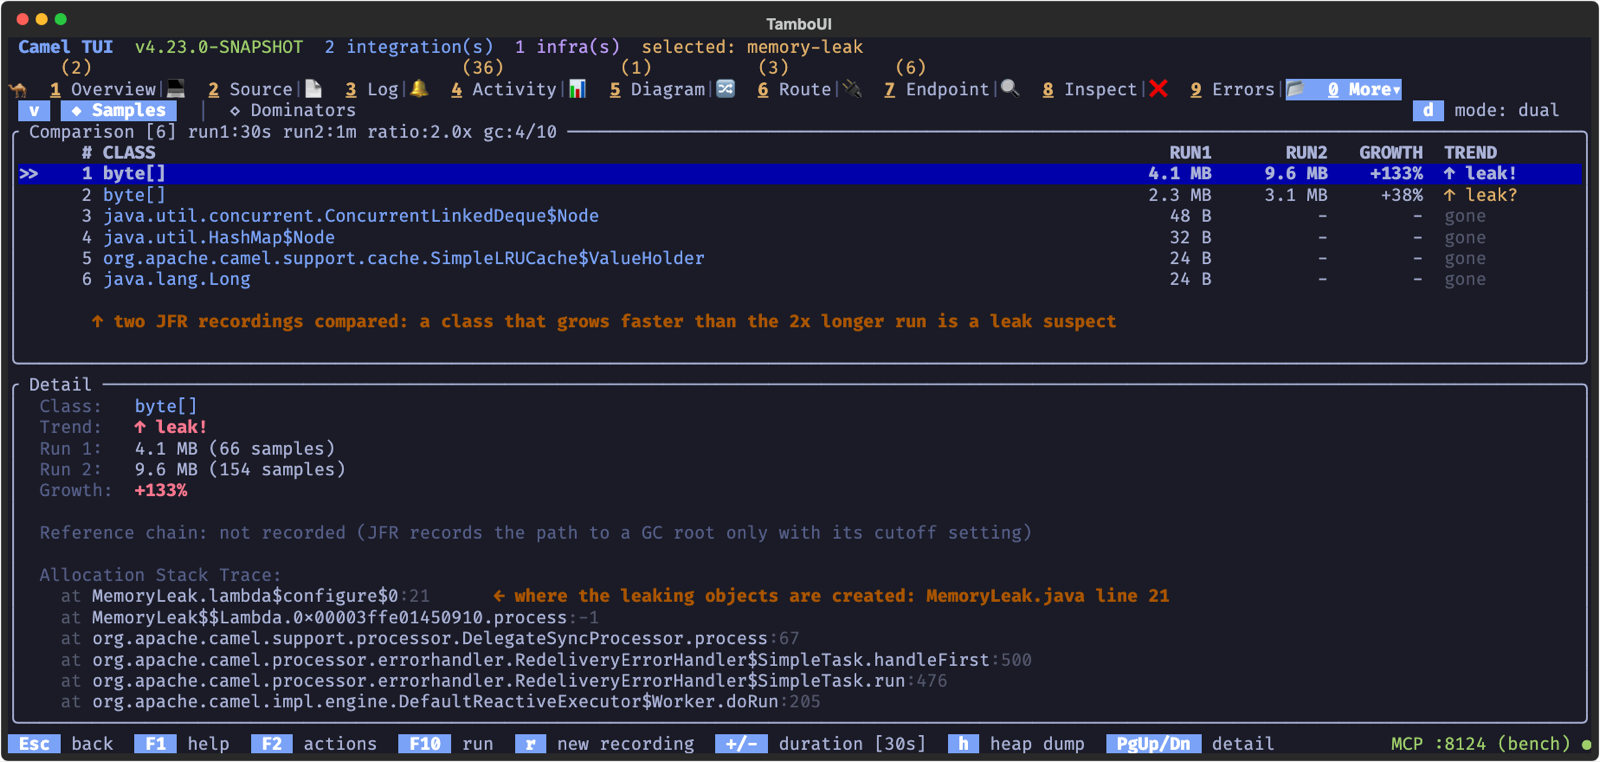Click the 'mode: dual' label

tap(1506, 110)
